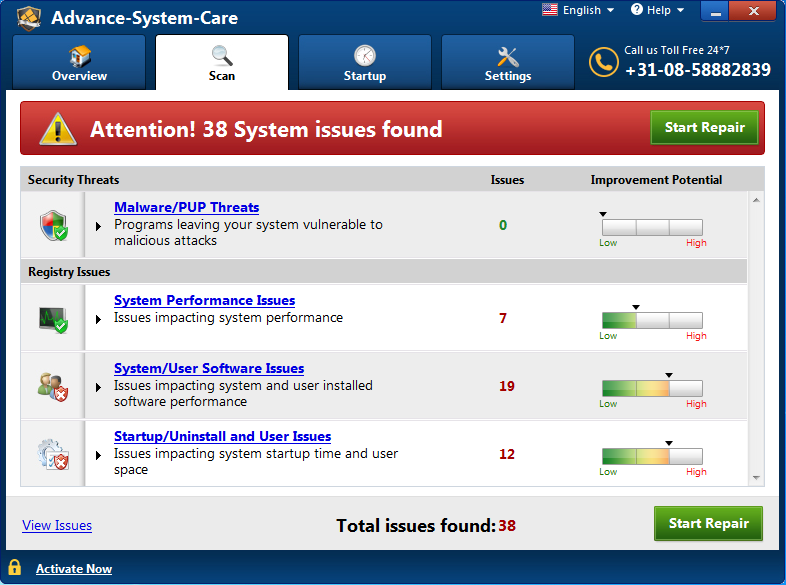Screen dimensions: 786x585
Task: Click the orange telephone icon
Action: tap(604, 62)
